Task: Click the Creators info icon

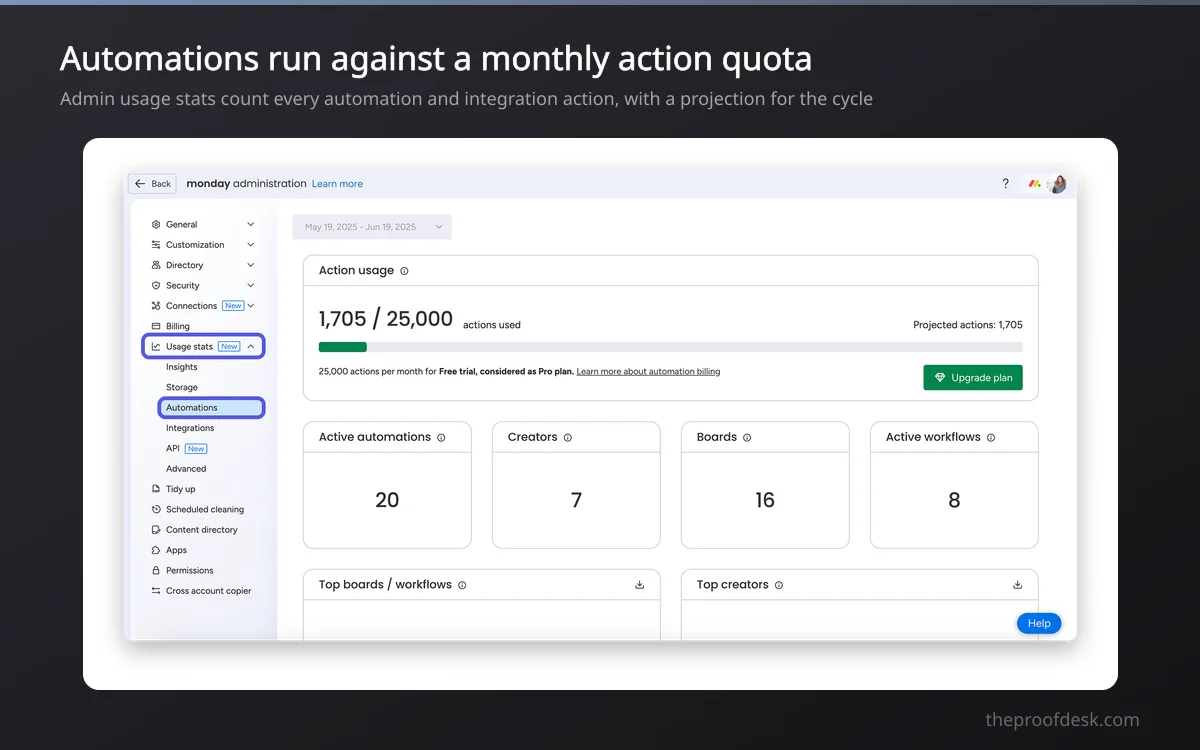Action: click(568, 438)
